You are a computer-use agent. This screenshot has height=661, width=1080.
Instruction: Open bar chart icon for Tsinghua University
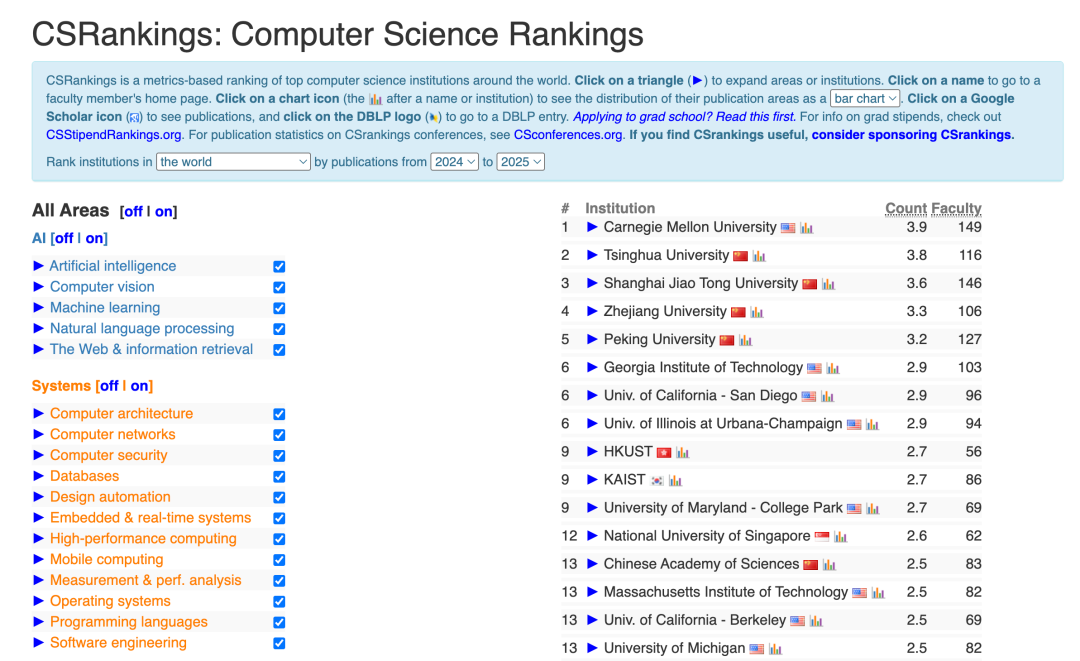pyautogui.click(x=759, y=256)
